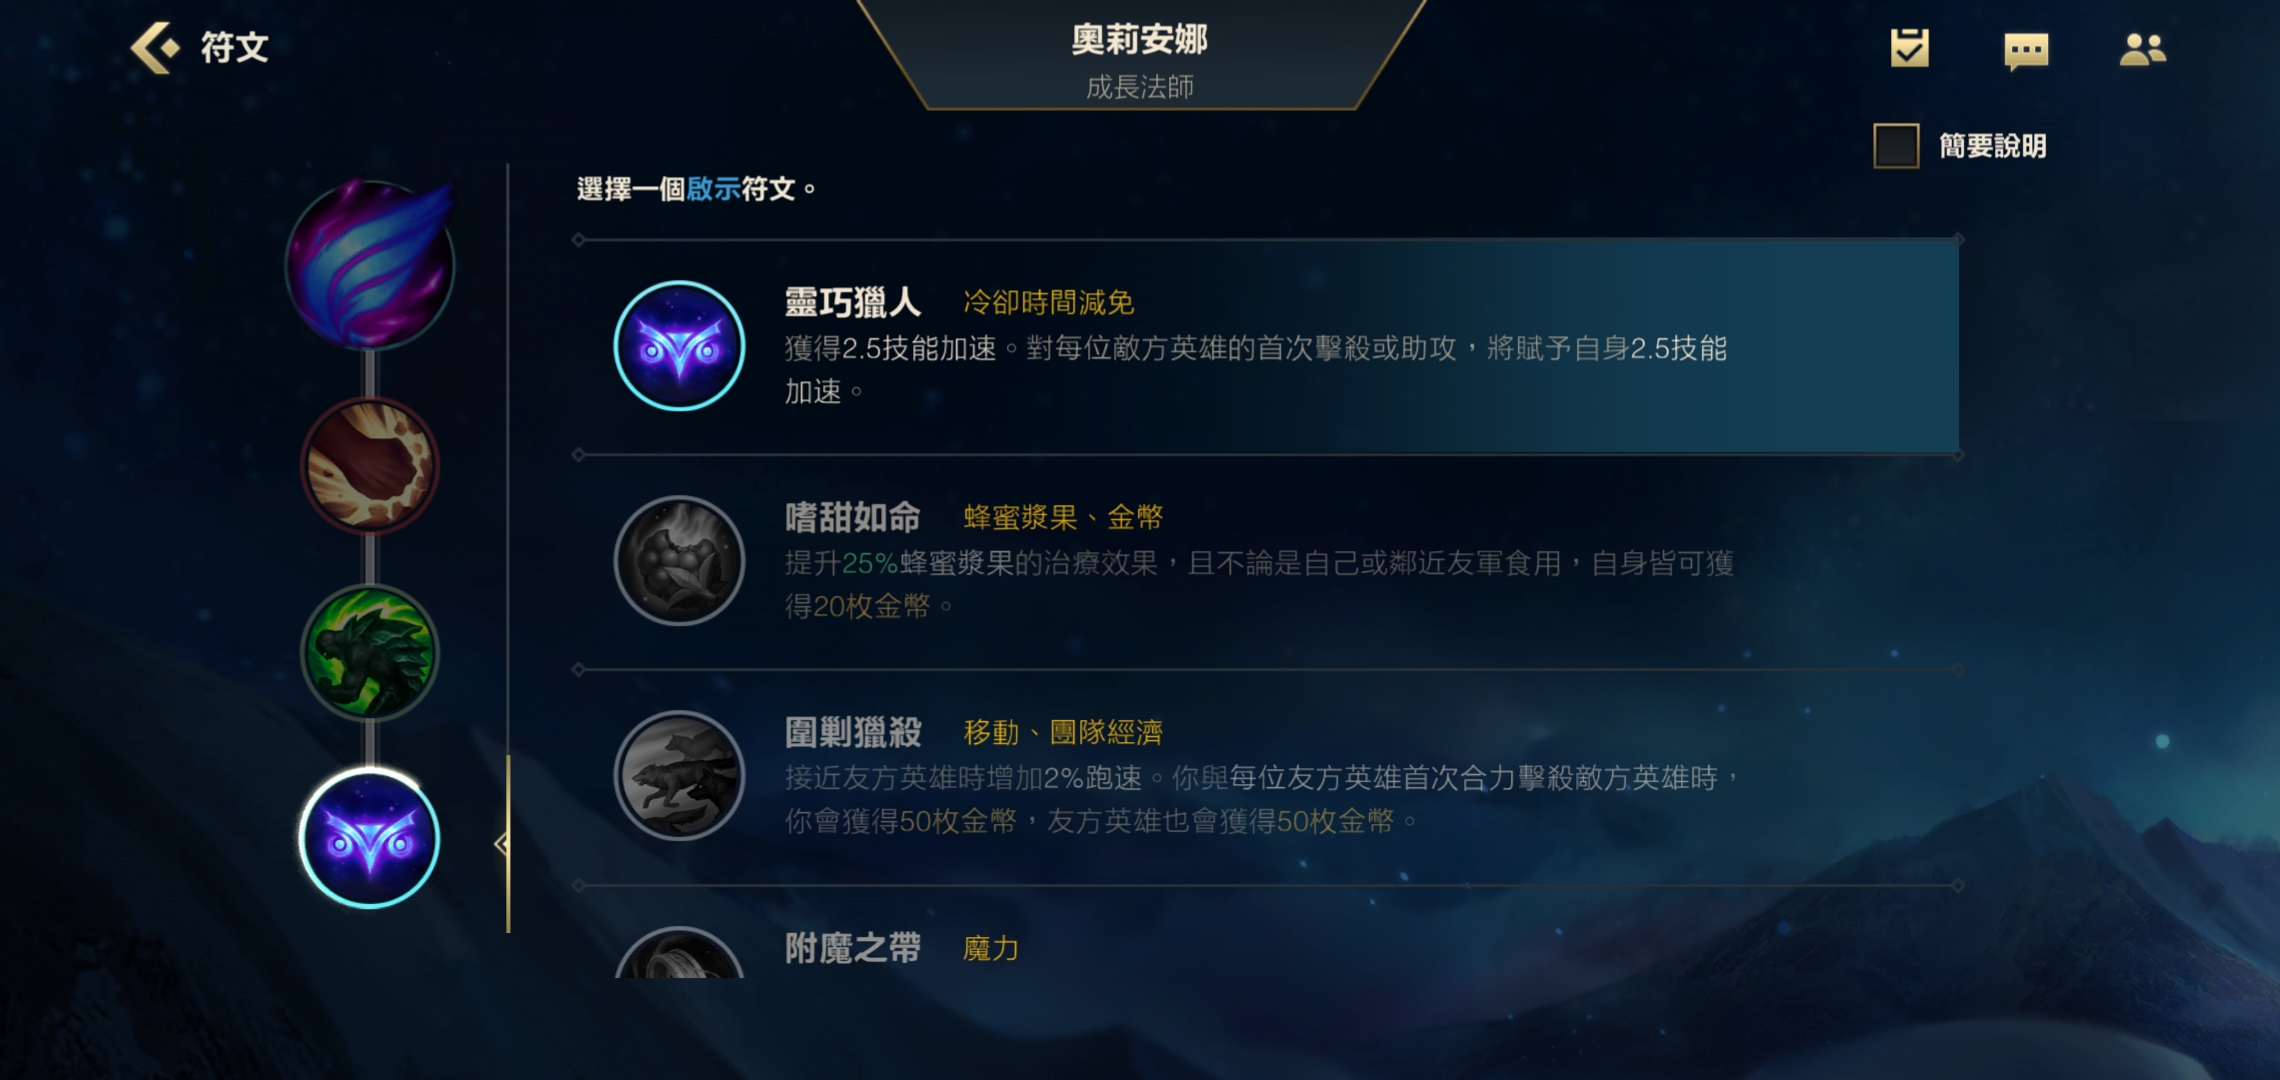
Task: Open the task checklist icon
Action: pos(1909,48)
